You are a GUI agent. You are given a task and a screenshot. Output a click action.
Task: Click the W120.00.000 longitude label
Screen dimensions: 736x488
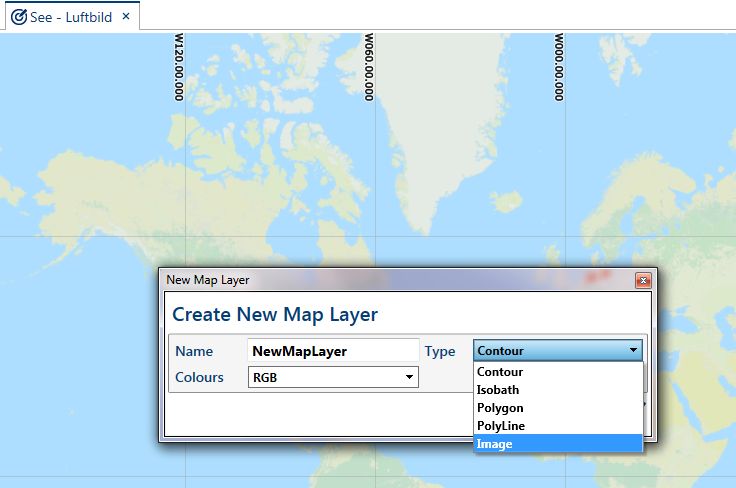pyautogui.click(x=179, y=67)
